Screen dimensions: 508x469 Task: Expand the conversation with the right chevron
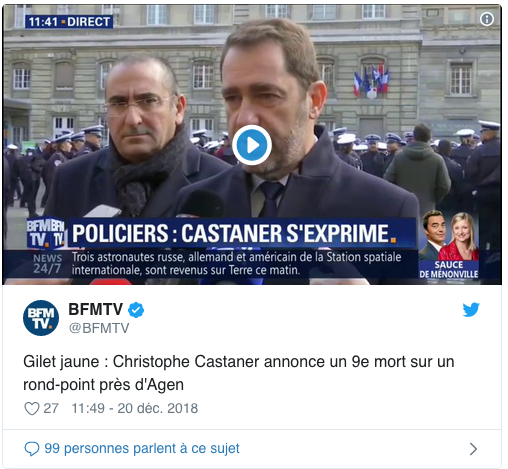473,449
